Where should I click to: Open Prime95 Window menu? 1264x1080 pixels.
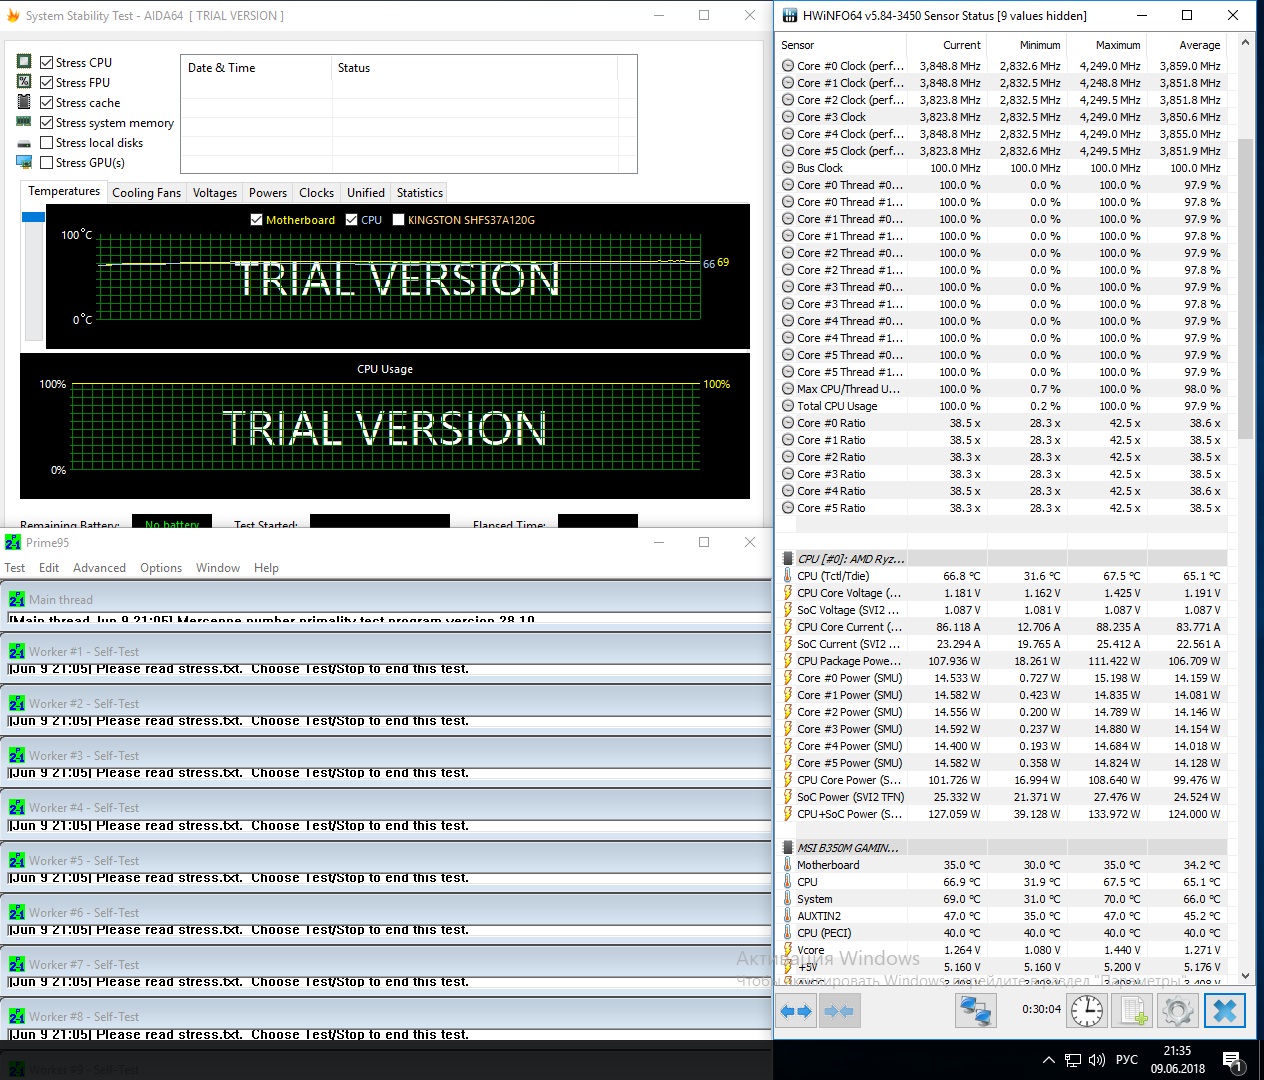click(x=218, y=568)
